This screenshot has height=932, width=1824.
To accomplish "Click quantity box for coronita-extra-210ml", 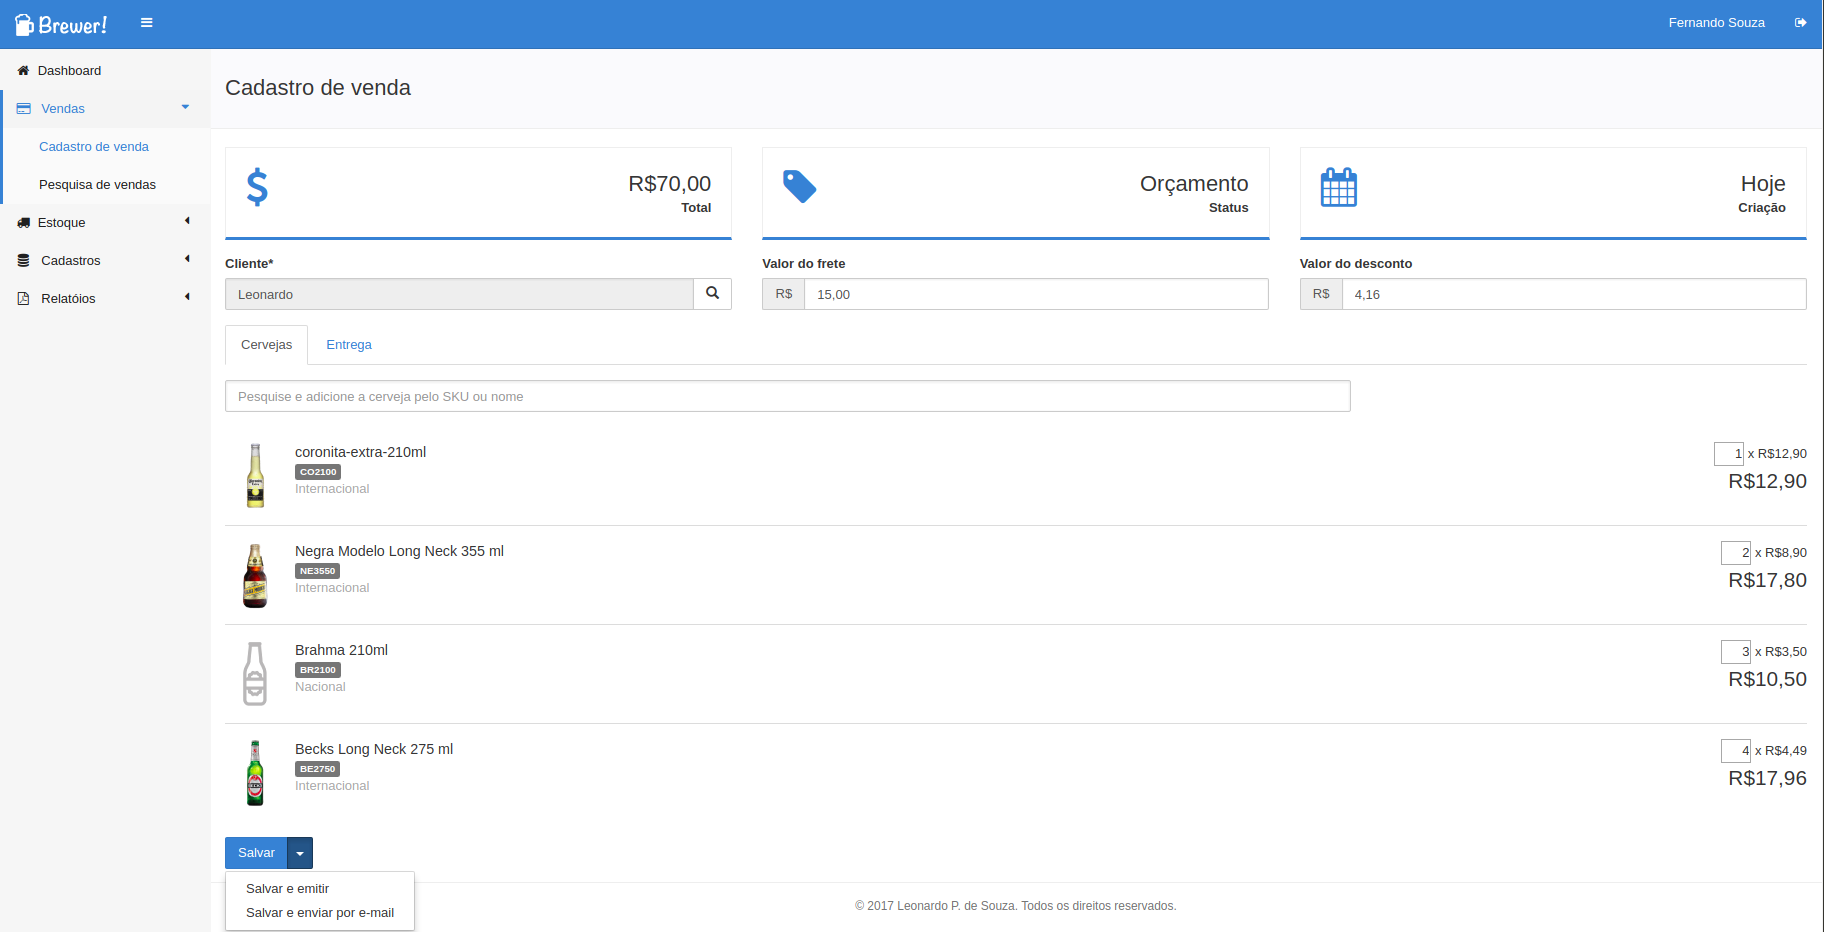I will tap(1729, 454).
